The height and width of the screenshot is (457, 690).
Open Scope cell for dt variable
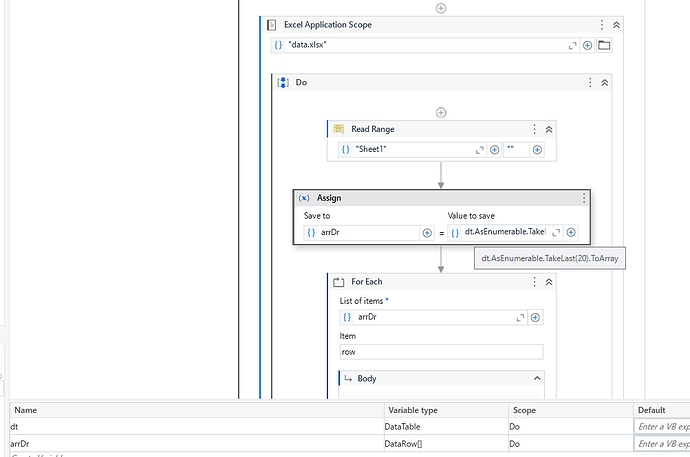click(x=571, y=427)
